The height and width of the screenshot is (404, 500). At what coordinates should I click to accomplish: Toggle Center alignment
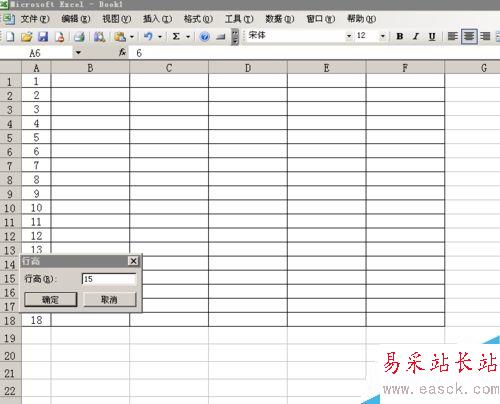point(469,36)
